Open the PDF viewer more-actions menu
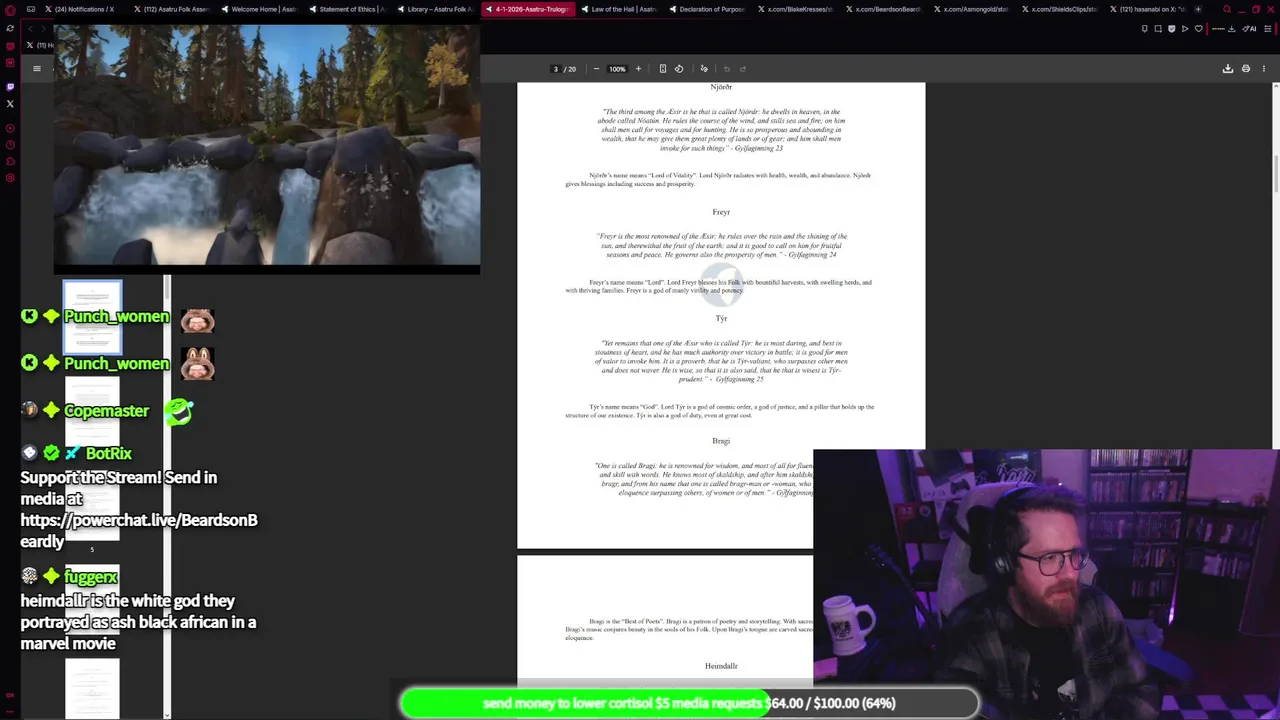Viewport: 1280px width, 720px height. [1264, 69]
